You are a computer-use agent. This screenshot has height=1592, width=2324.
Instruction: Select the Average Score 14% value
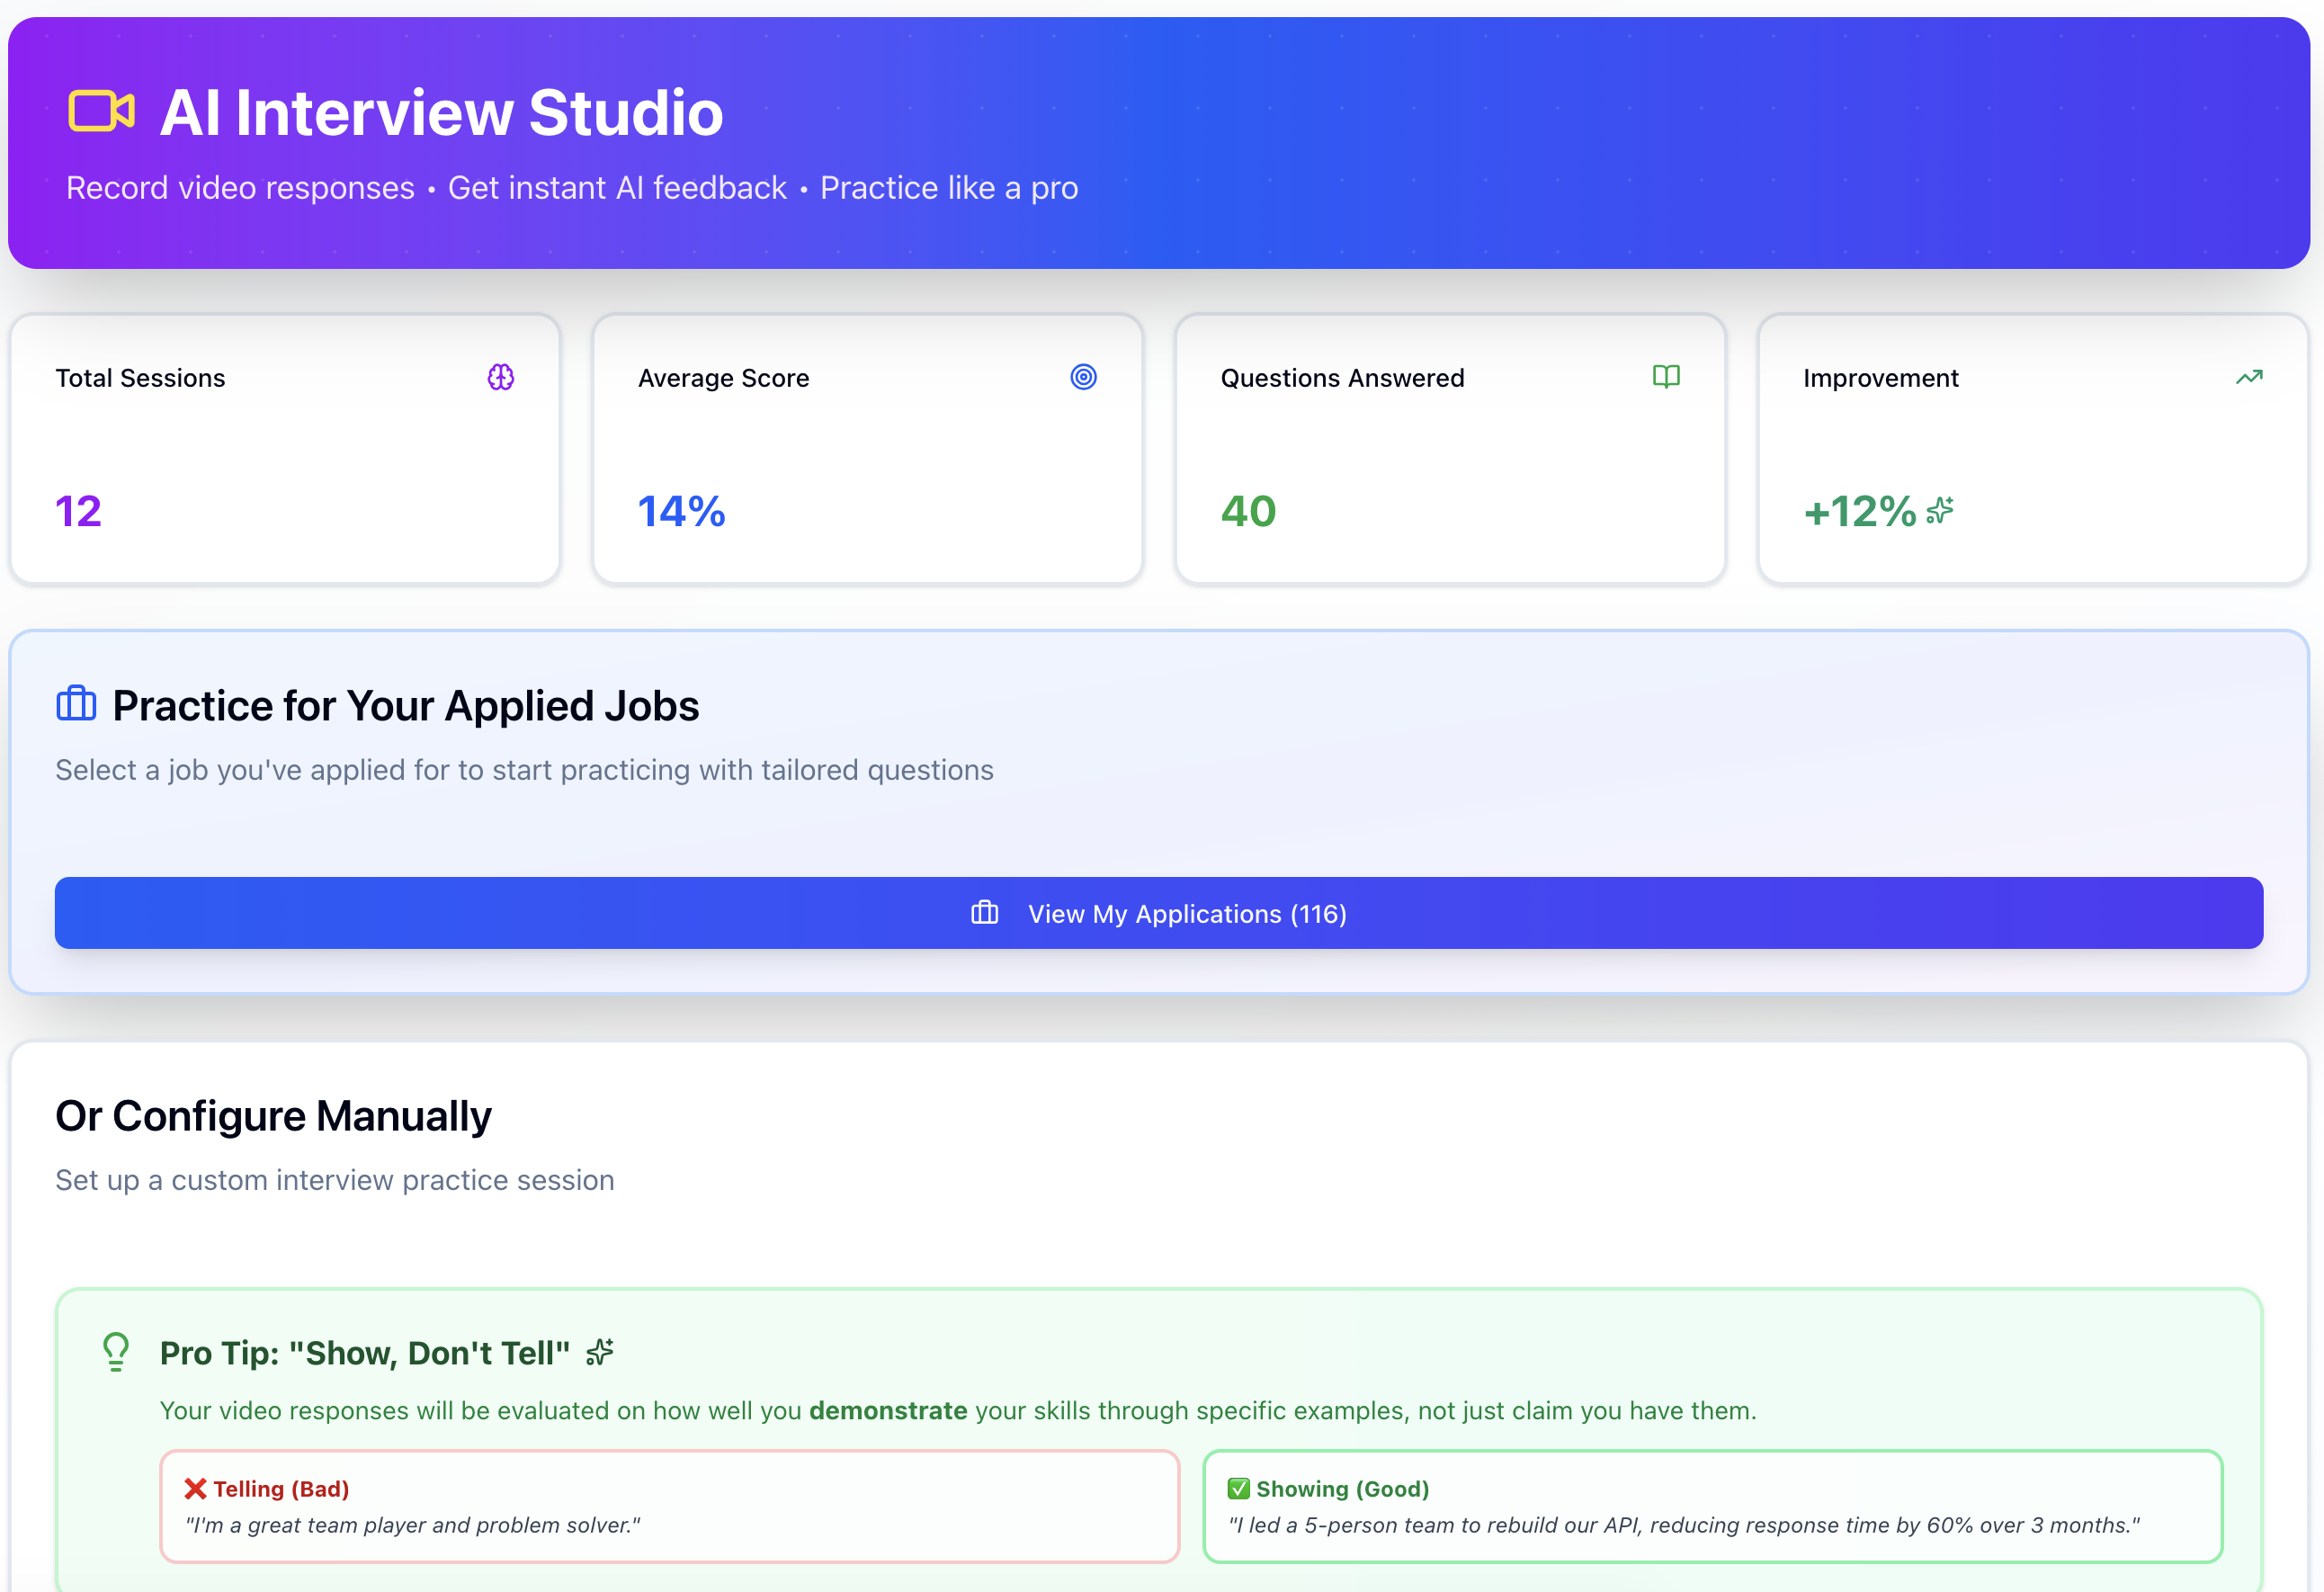(x=681, y=511)
